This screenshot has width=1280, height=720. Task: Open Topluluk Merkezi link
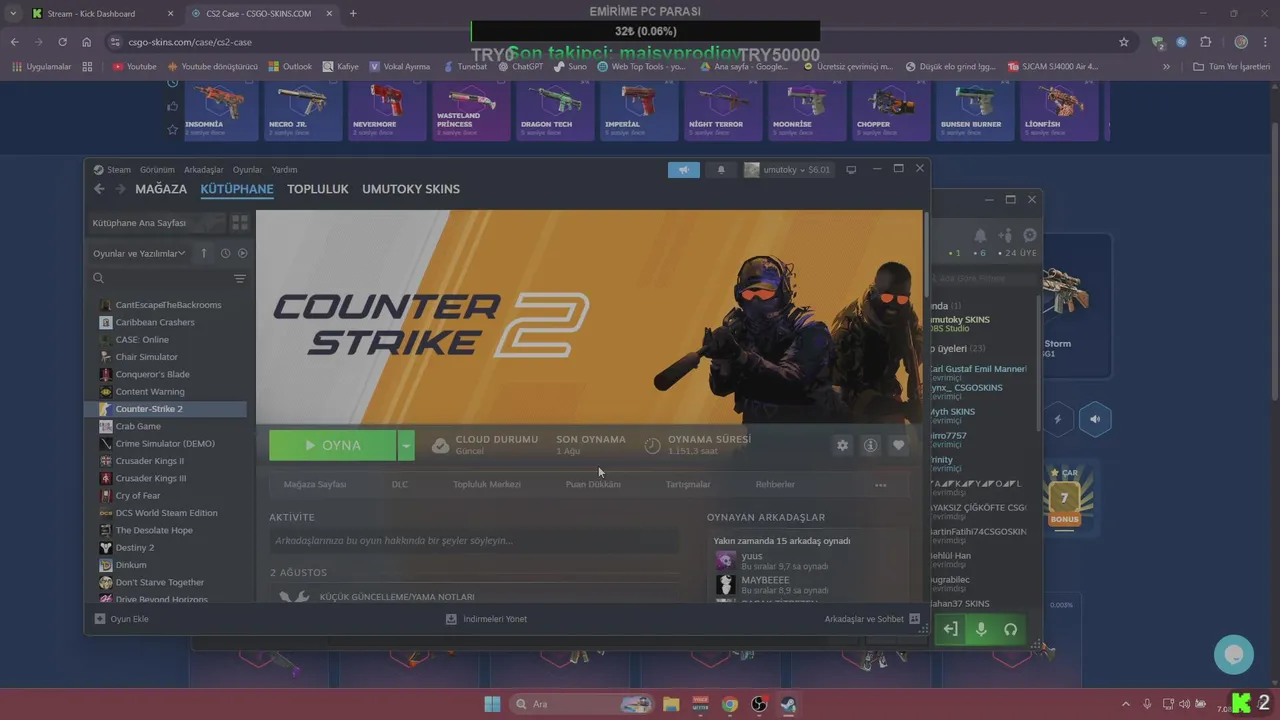[487, 484]
